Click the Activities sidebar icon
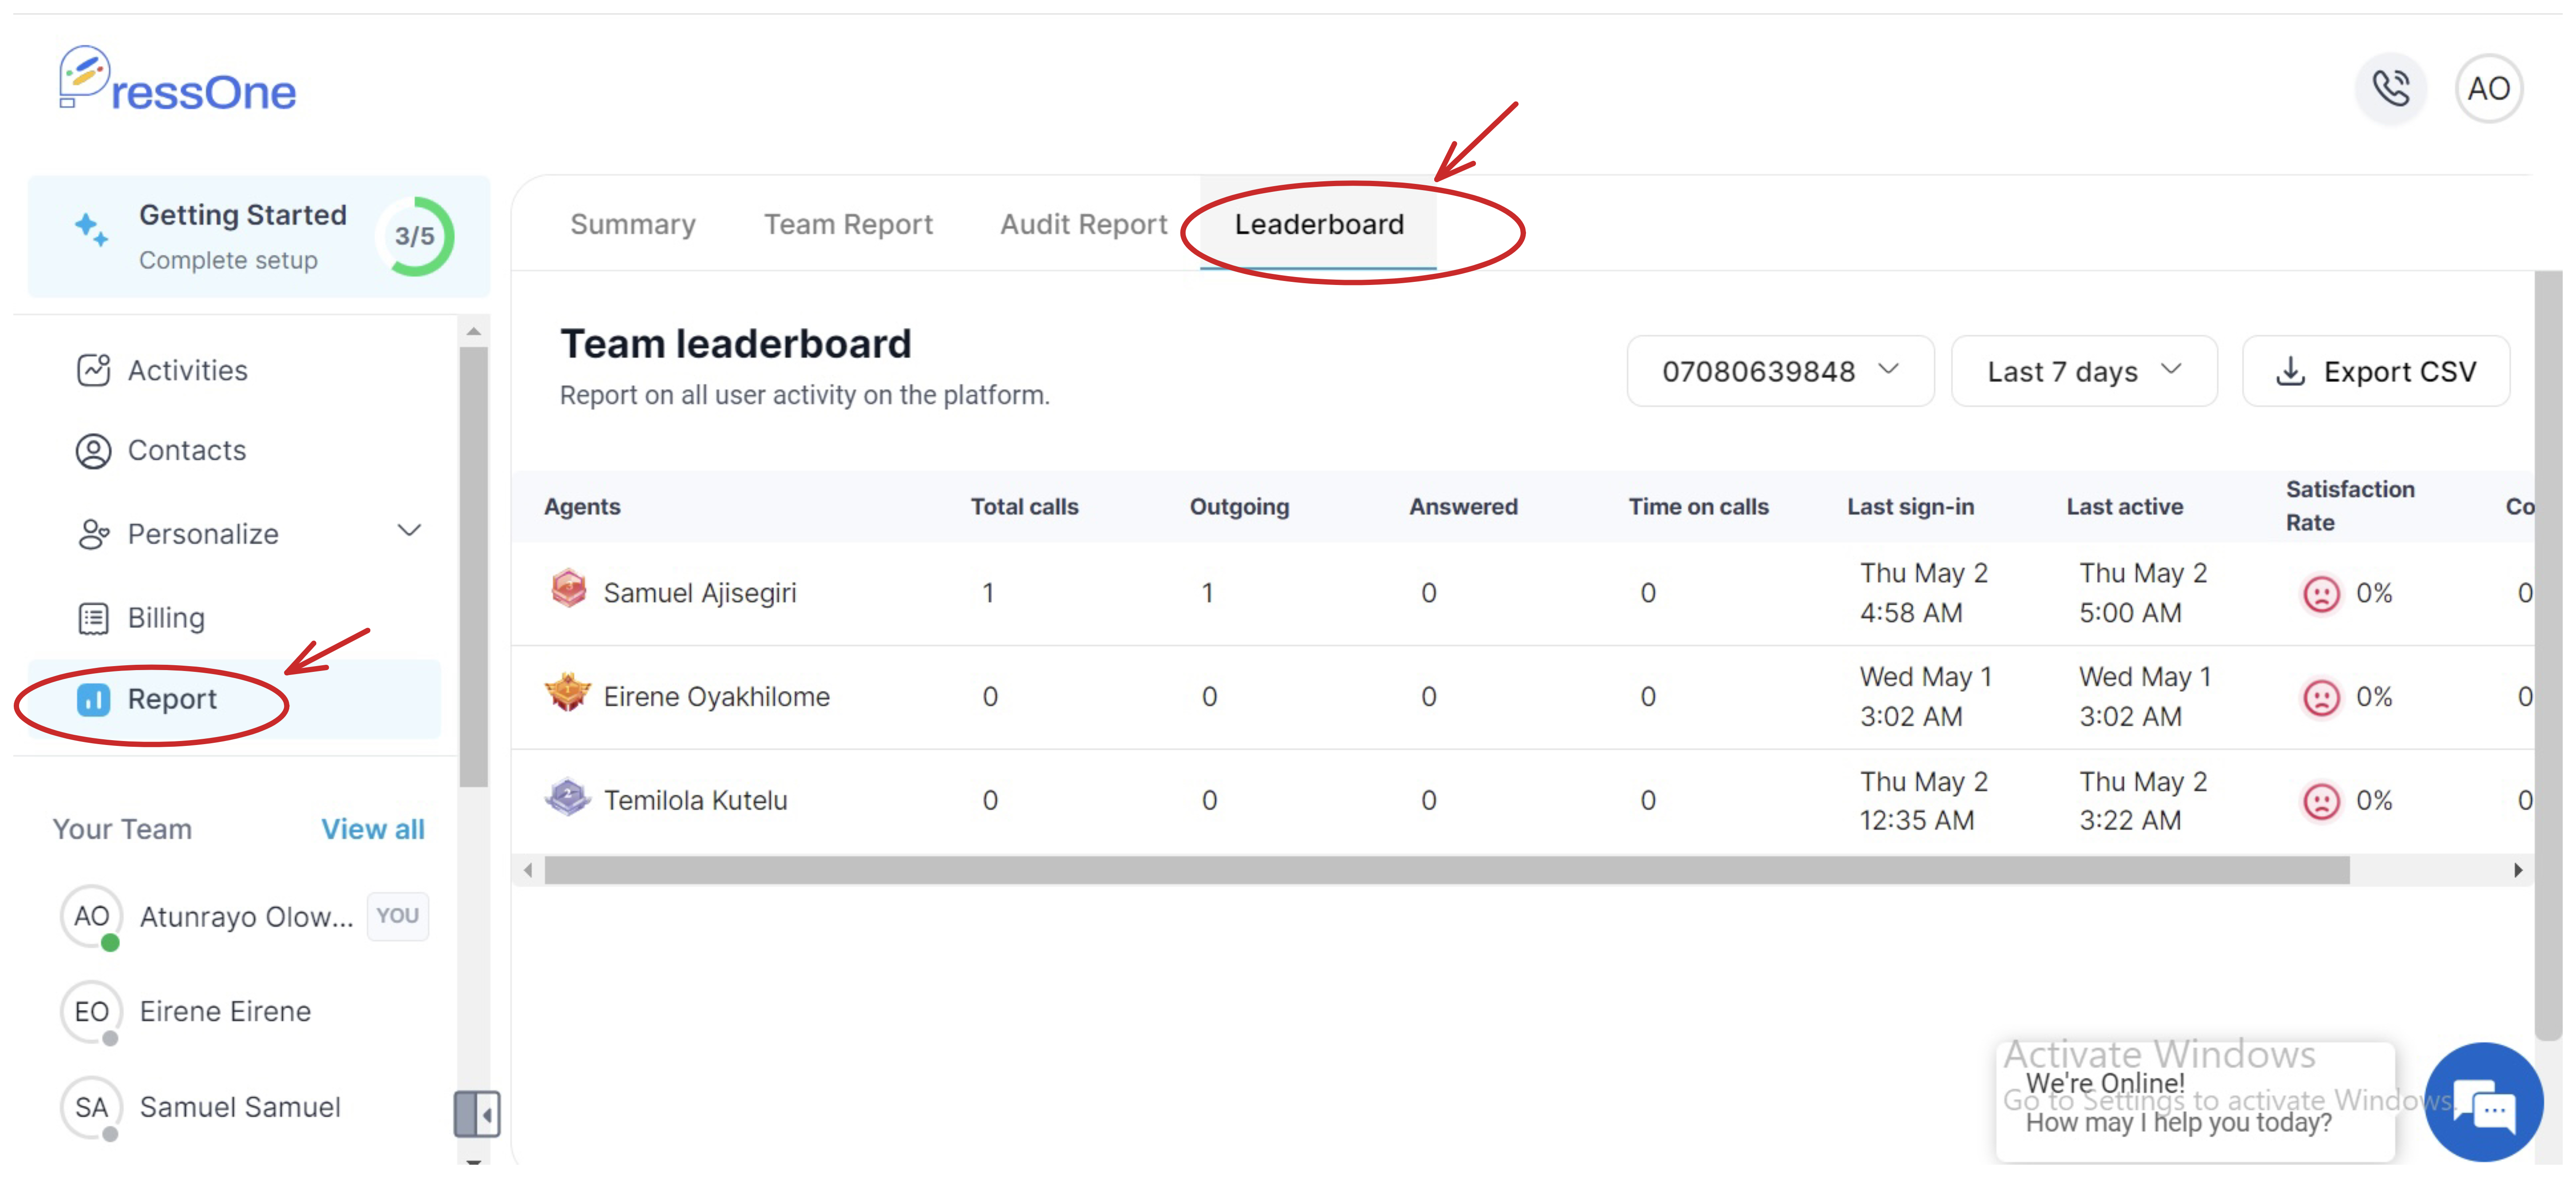This screenshot has height=1178, width=2576. coord(93,370)
